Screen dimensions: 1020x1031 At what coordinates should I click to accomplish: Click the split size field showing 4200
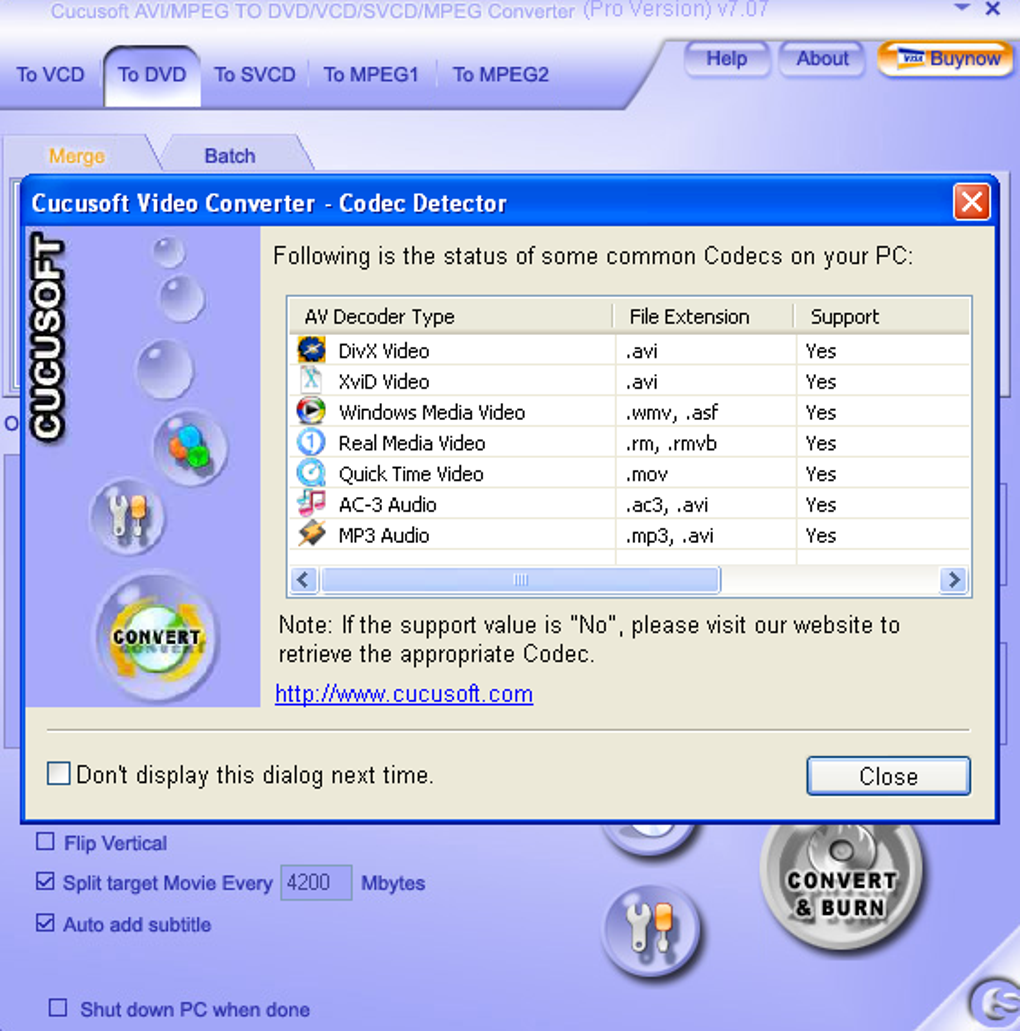pyautogui.click(x=316, y=882)
